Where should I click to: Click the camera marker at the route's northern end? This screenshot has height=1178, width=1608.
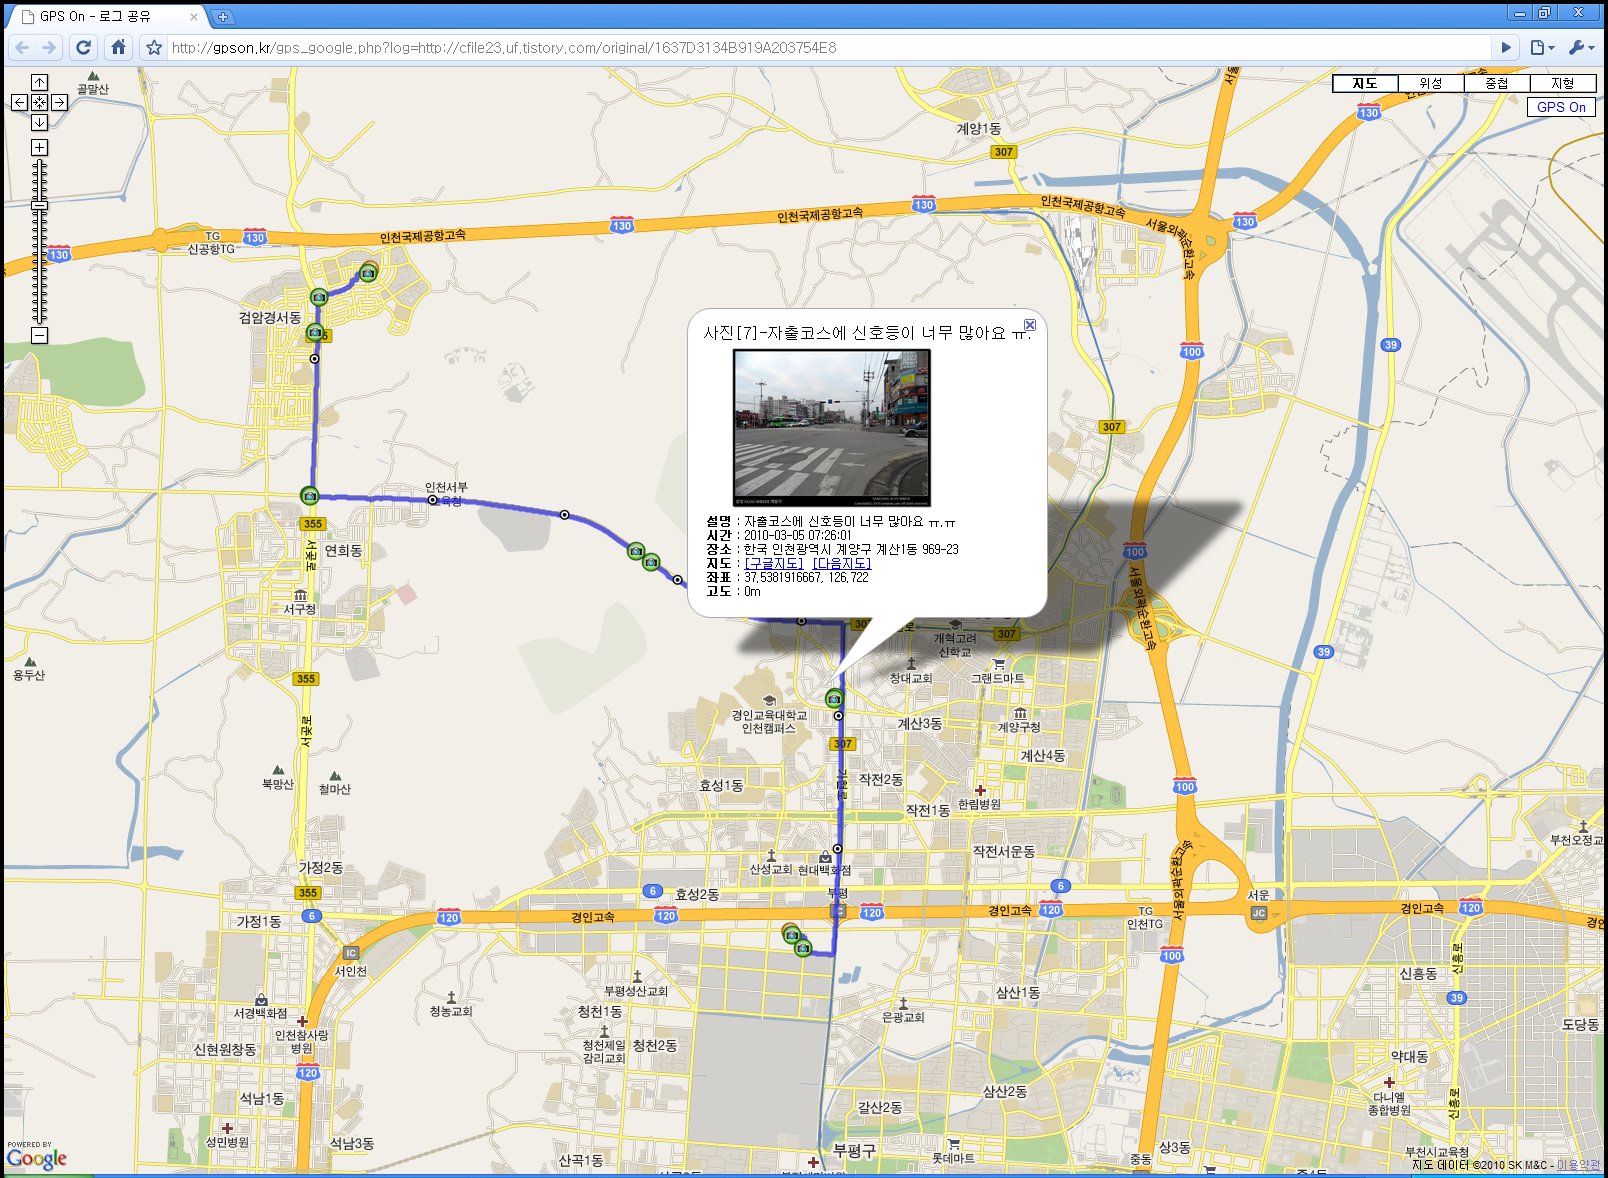tap(369, 272)
